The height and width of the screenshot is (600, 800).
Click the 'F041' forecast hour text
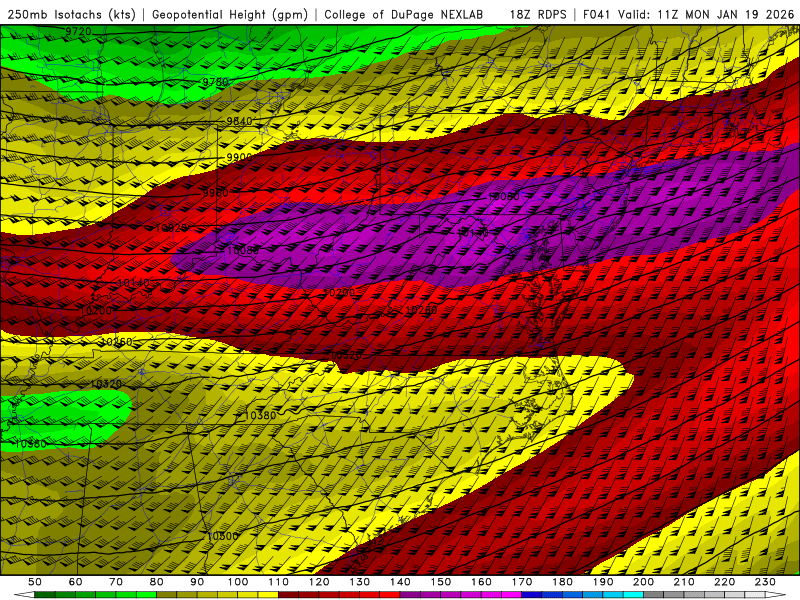pyautogui.click(x=596, y=15)
